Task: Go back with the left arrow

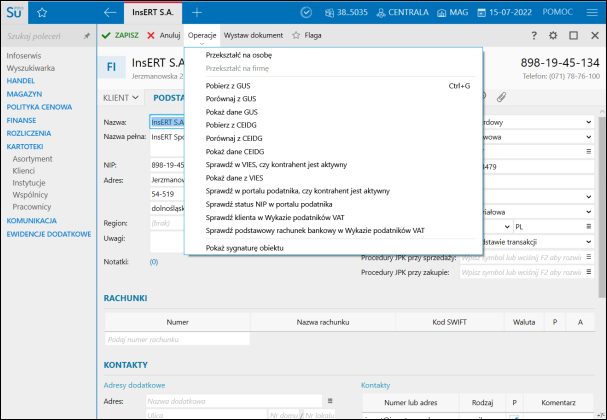Action: [110, 13]
